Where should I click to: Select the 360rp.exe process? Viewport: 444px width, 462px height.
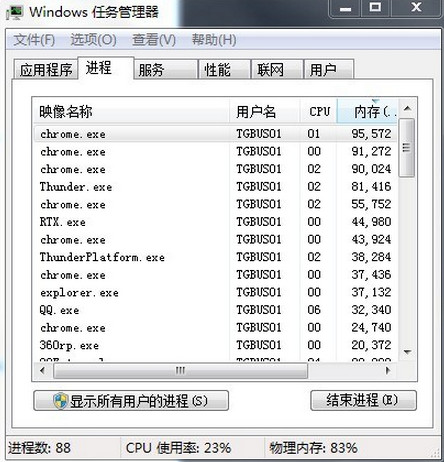coord(216,345)
